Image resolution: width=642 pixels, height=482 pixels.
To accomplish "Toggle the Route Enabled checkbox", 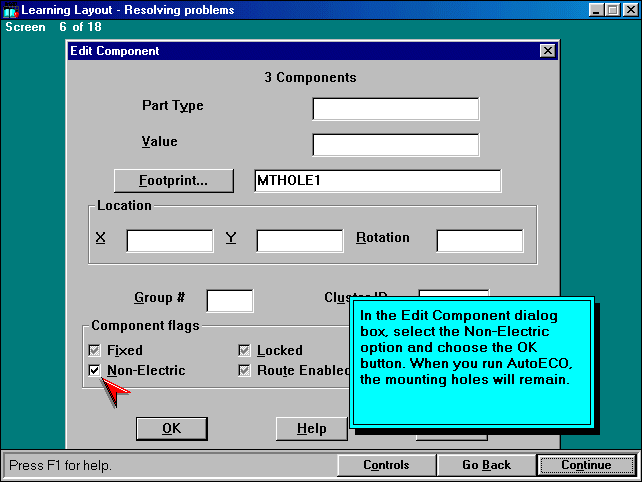I will [244, 371].
